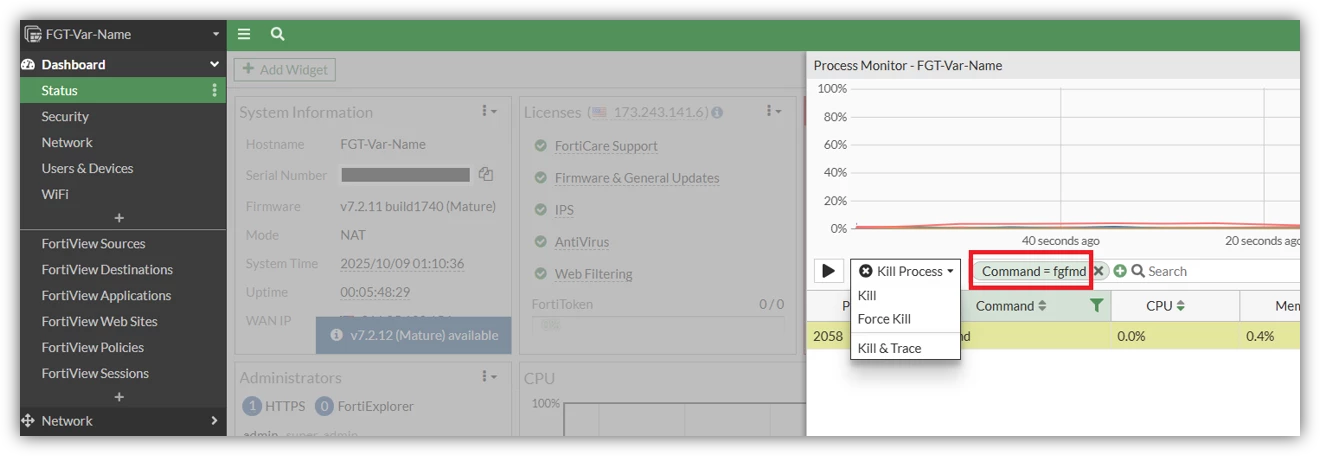
Task: Click the FortiExplorer administrators count badge
Action: pyautogui.click(x=324, y=406)
